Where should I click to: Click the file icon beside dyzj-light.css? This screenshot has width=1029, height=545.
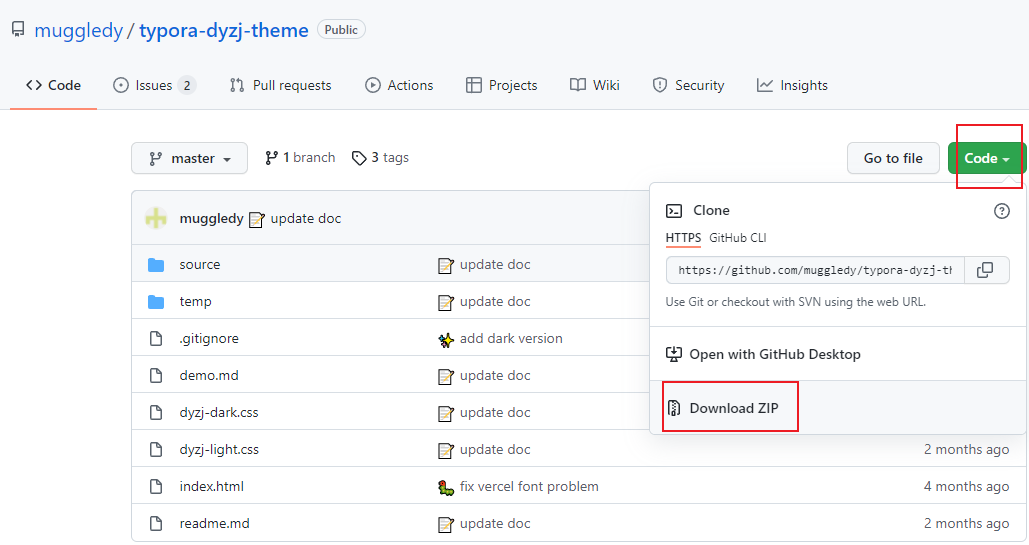coord(156,449)
